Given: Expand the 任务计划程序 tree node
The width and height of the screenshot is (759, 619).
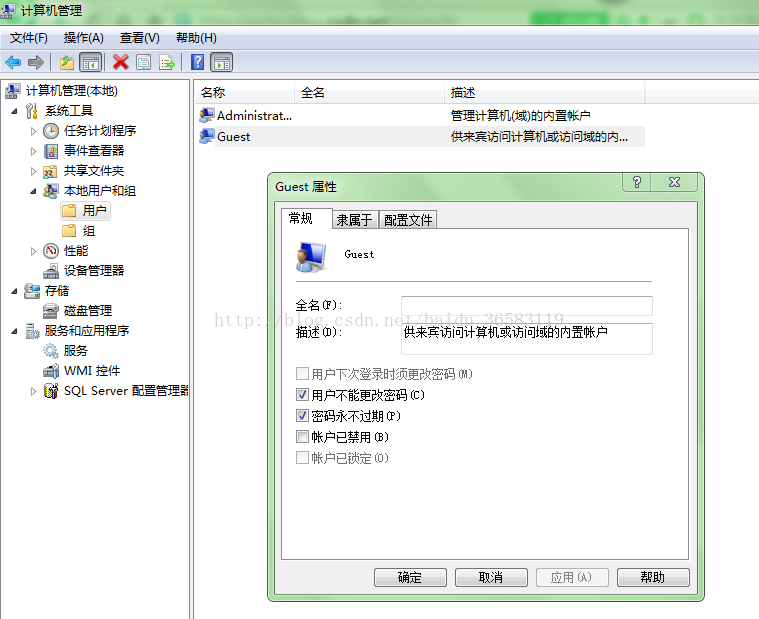Looking at the screenshot, I should pos(33,131).
